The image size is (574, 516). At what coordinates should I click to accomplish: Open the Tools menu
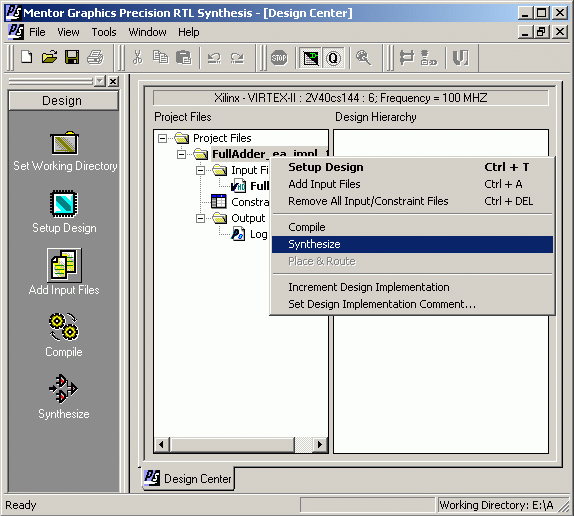click(x=104, y=32)
